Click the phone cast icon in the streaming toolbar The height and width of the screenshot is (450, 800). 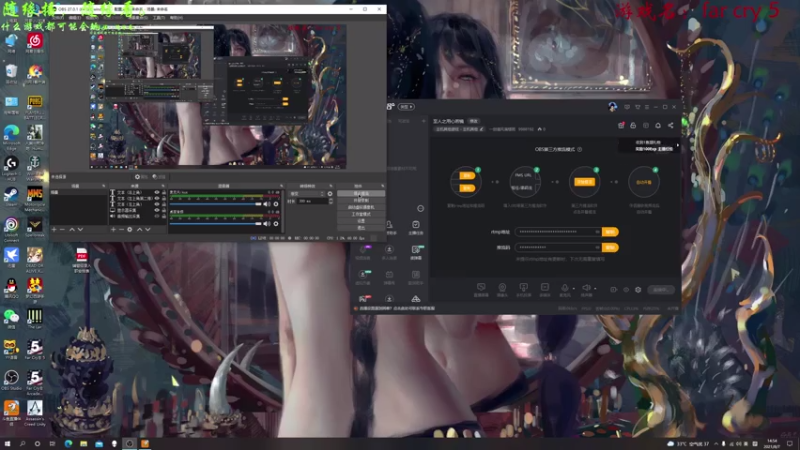point(523,288)
